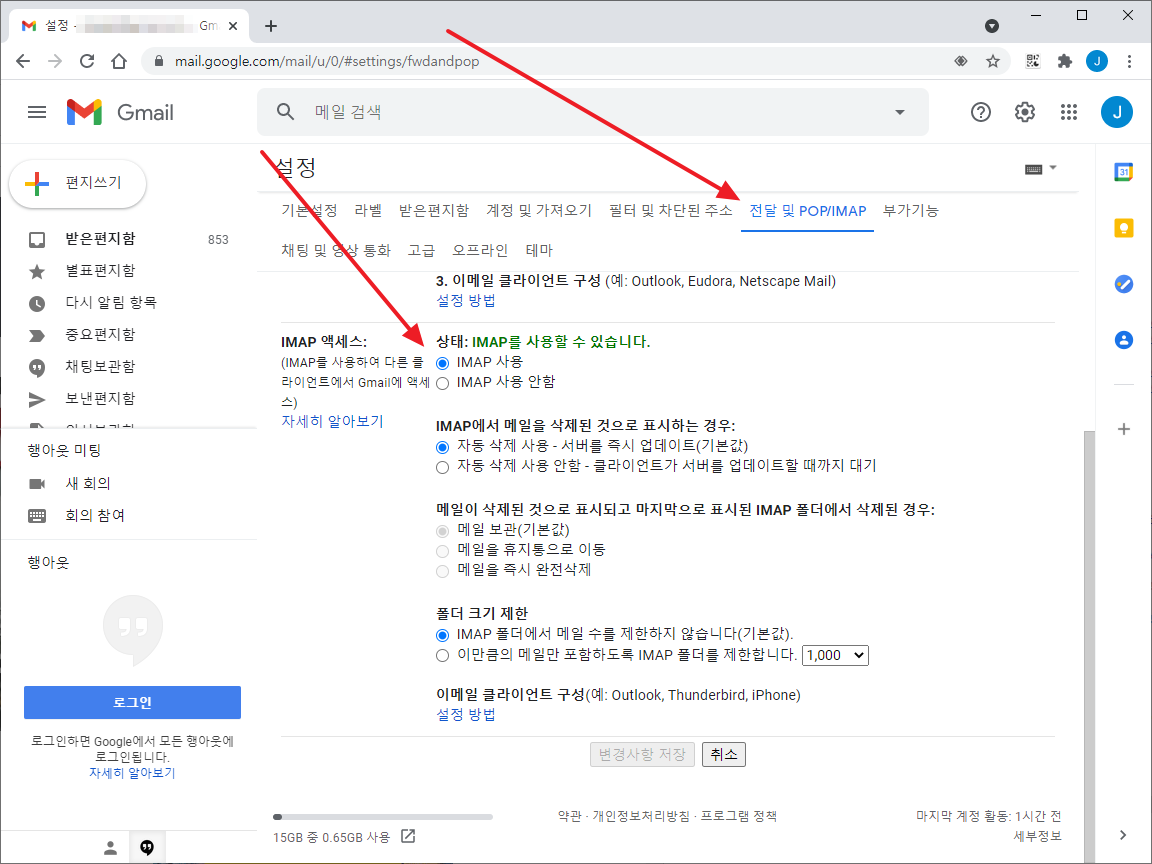
Task: Click the 편지쓰기 compose button
Action: 77,183
